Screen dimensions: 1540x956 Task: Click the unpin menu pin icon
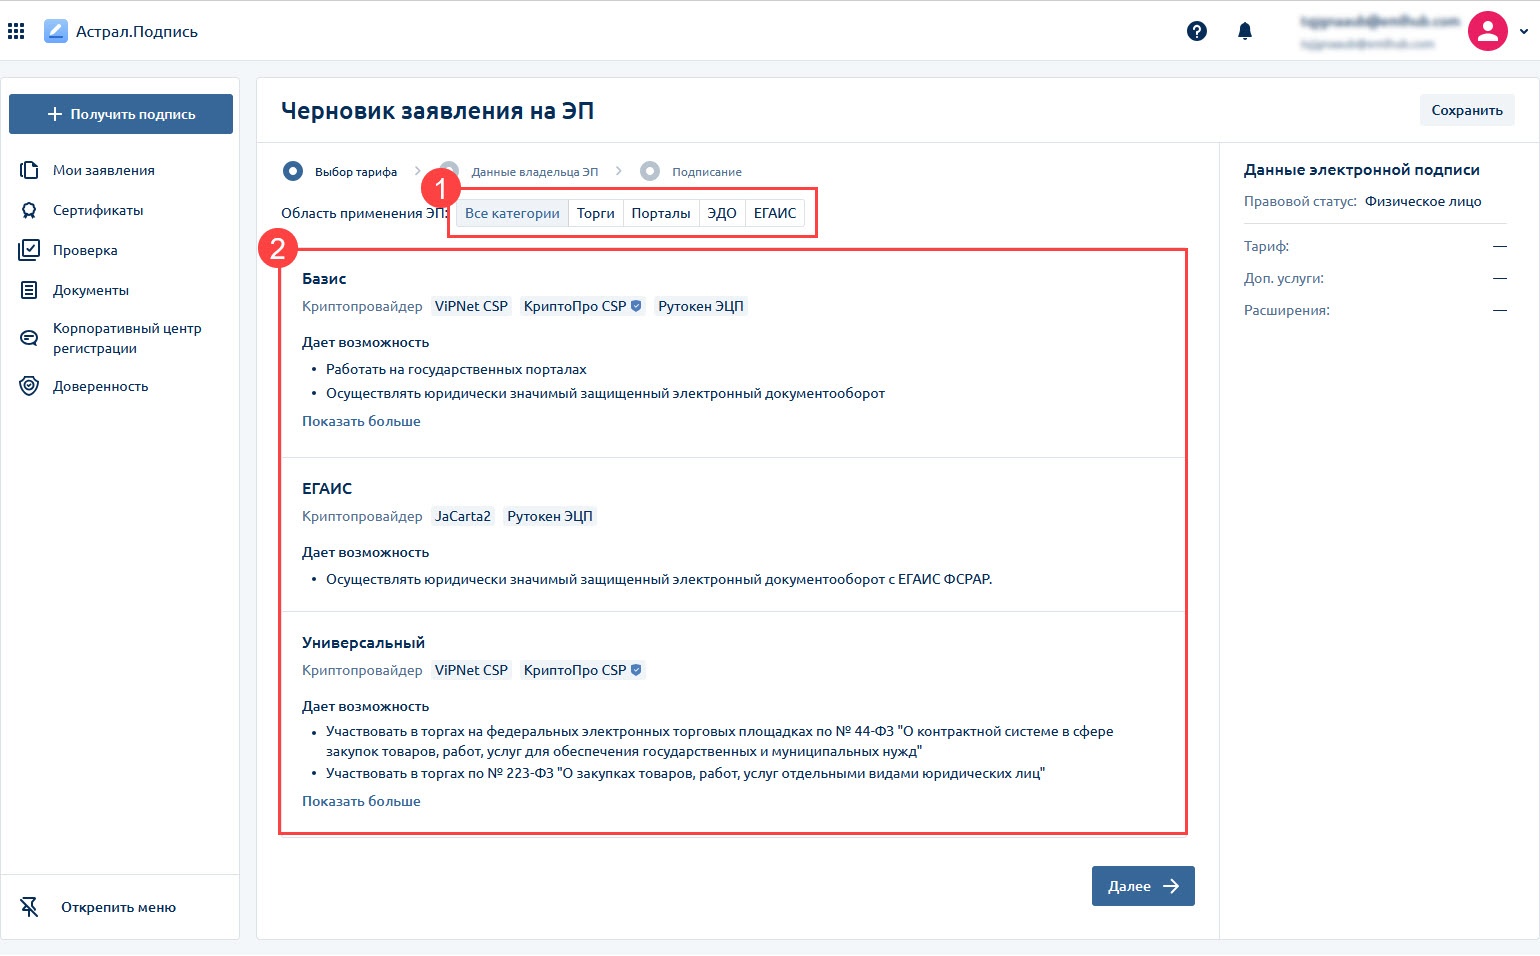pyautogui.click(x=29, y=907)
